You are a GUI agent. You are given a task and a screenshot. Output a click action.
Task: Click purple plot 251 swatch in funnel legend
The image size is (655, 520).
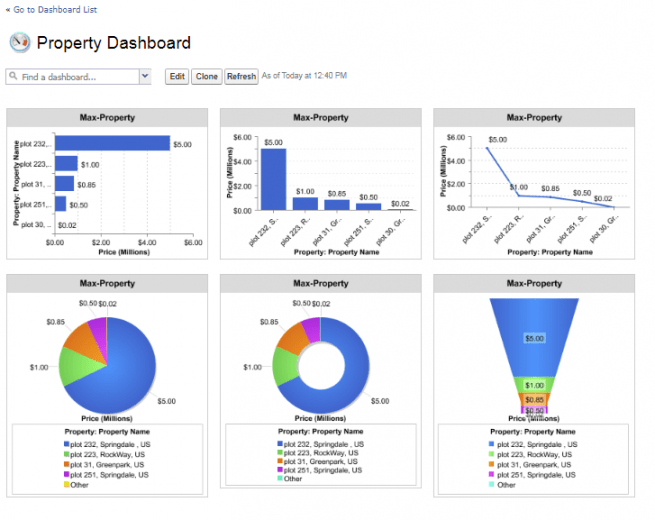[491, 474]
